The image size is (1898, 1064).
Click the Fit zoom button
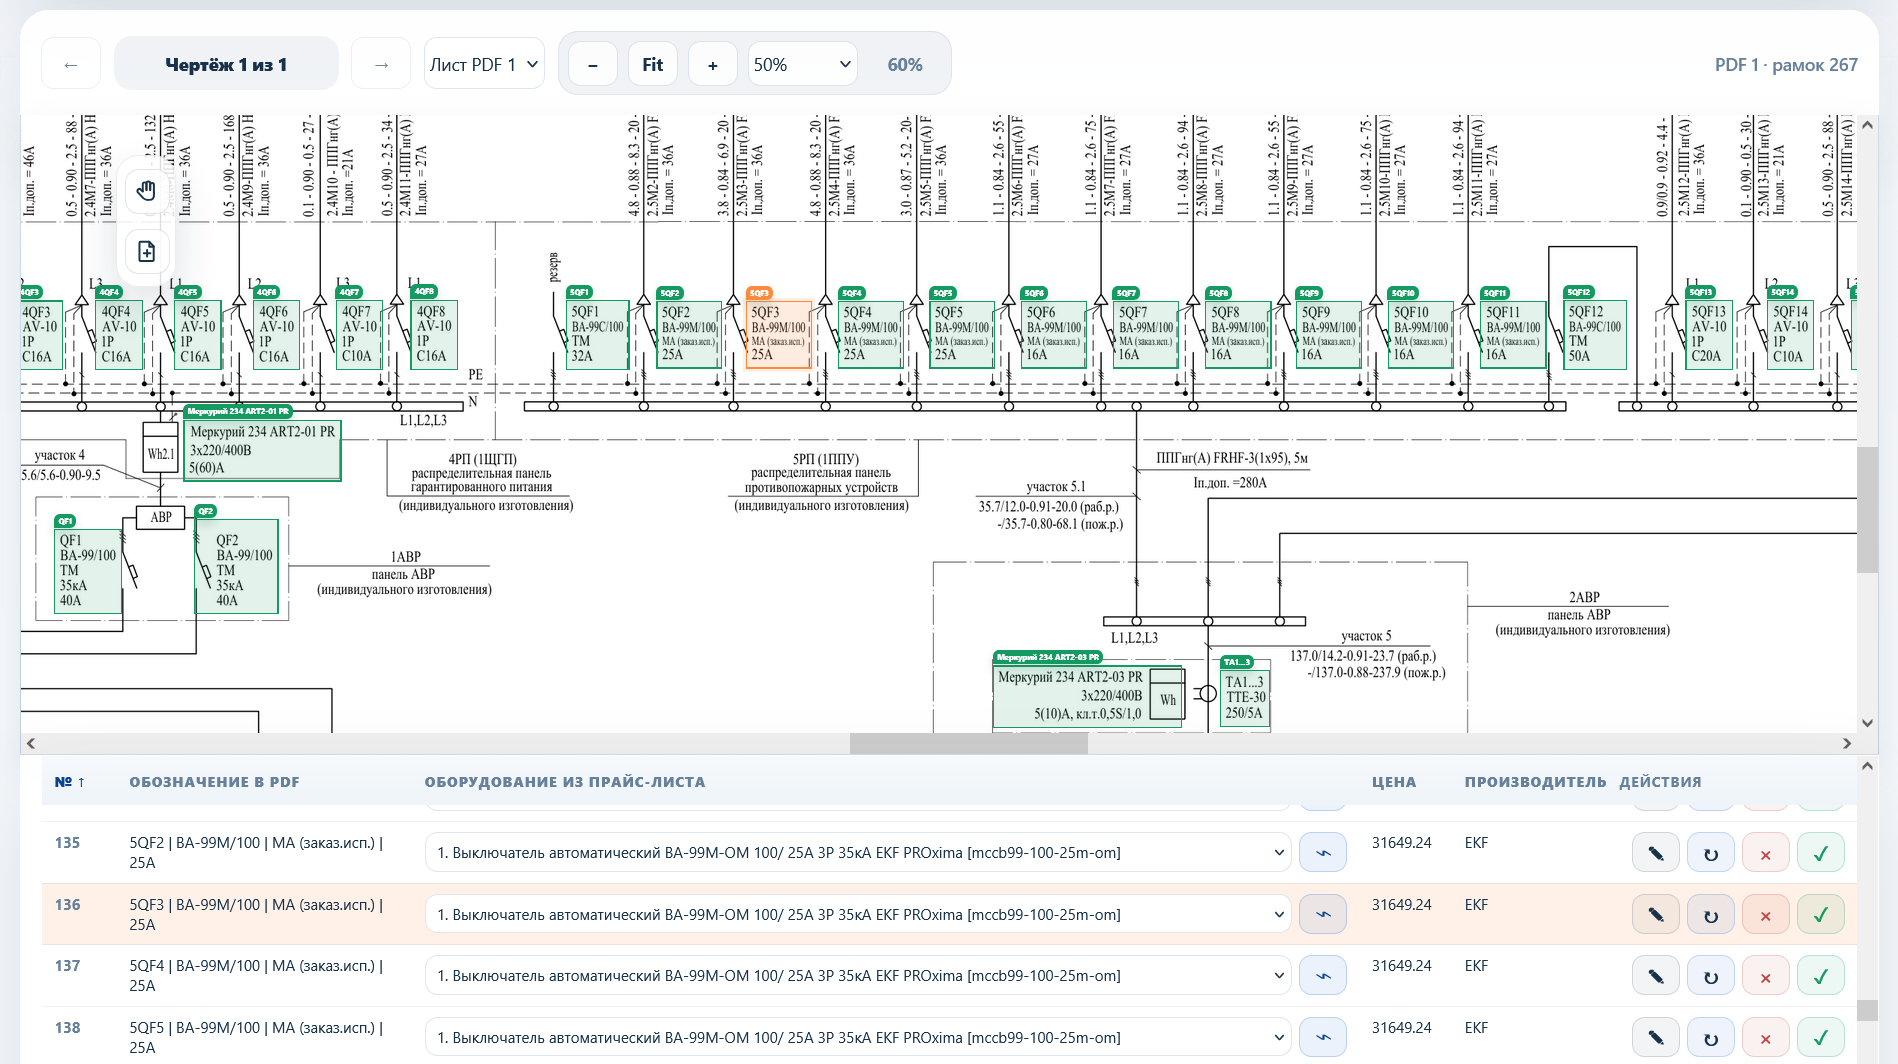(653, 64)
